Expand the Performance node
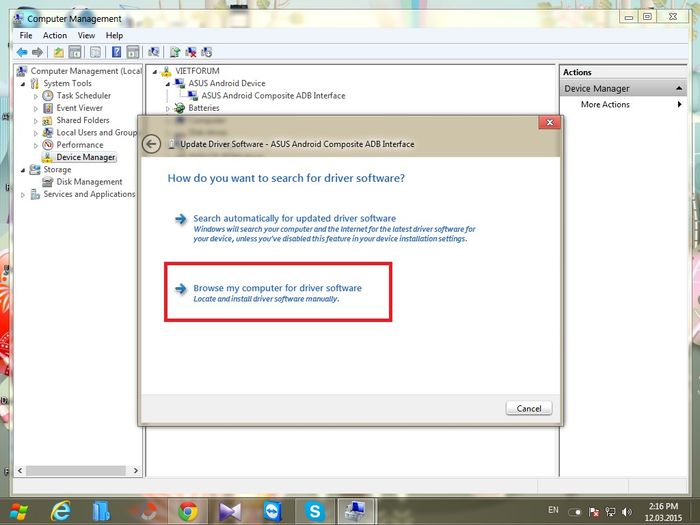The image size is (700, 525). point(36,146)
